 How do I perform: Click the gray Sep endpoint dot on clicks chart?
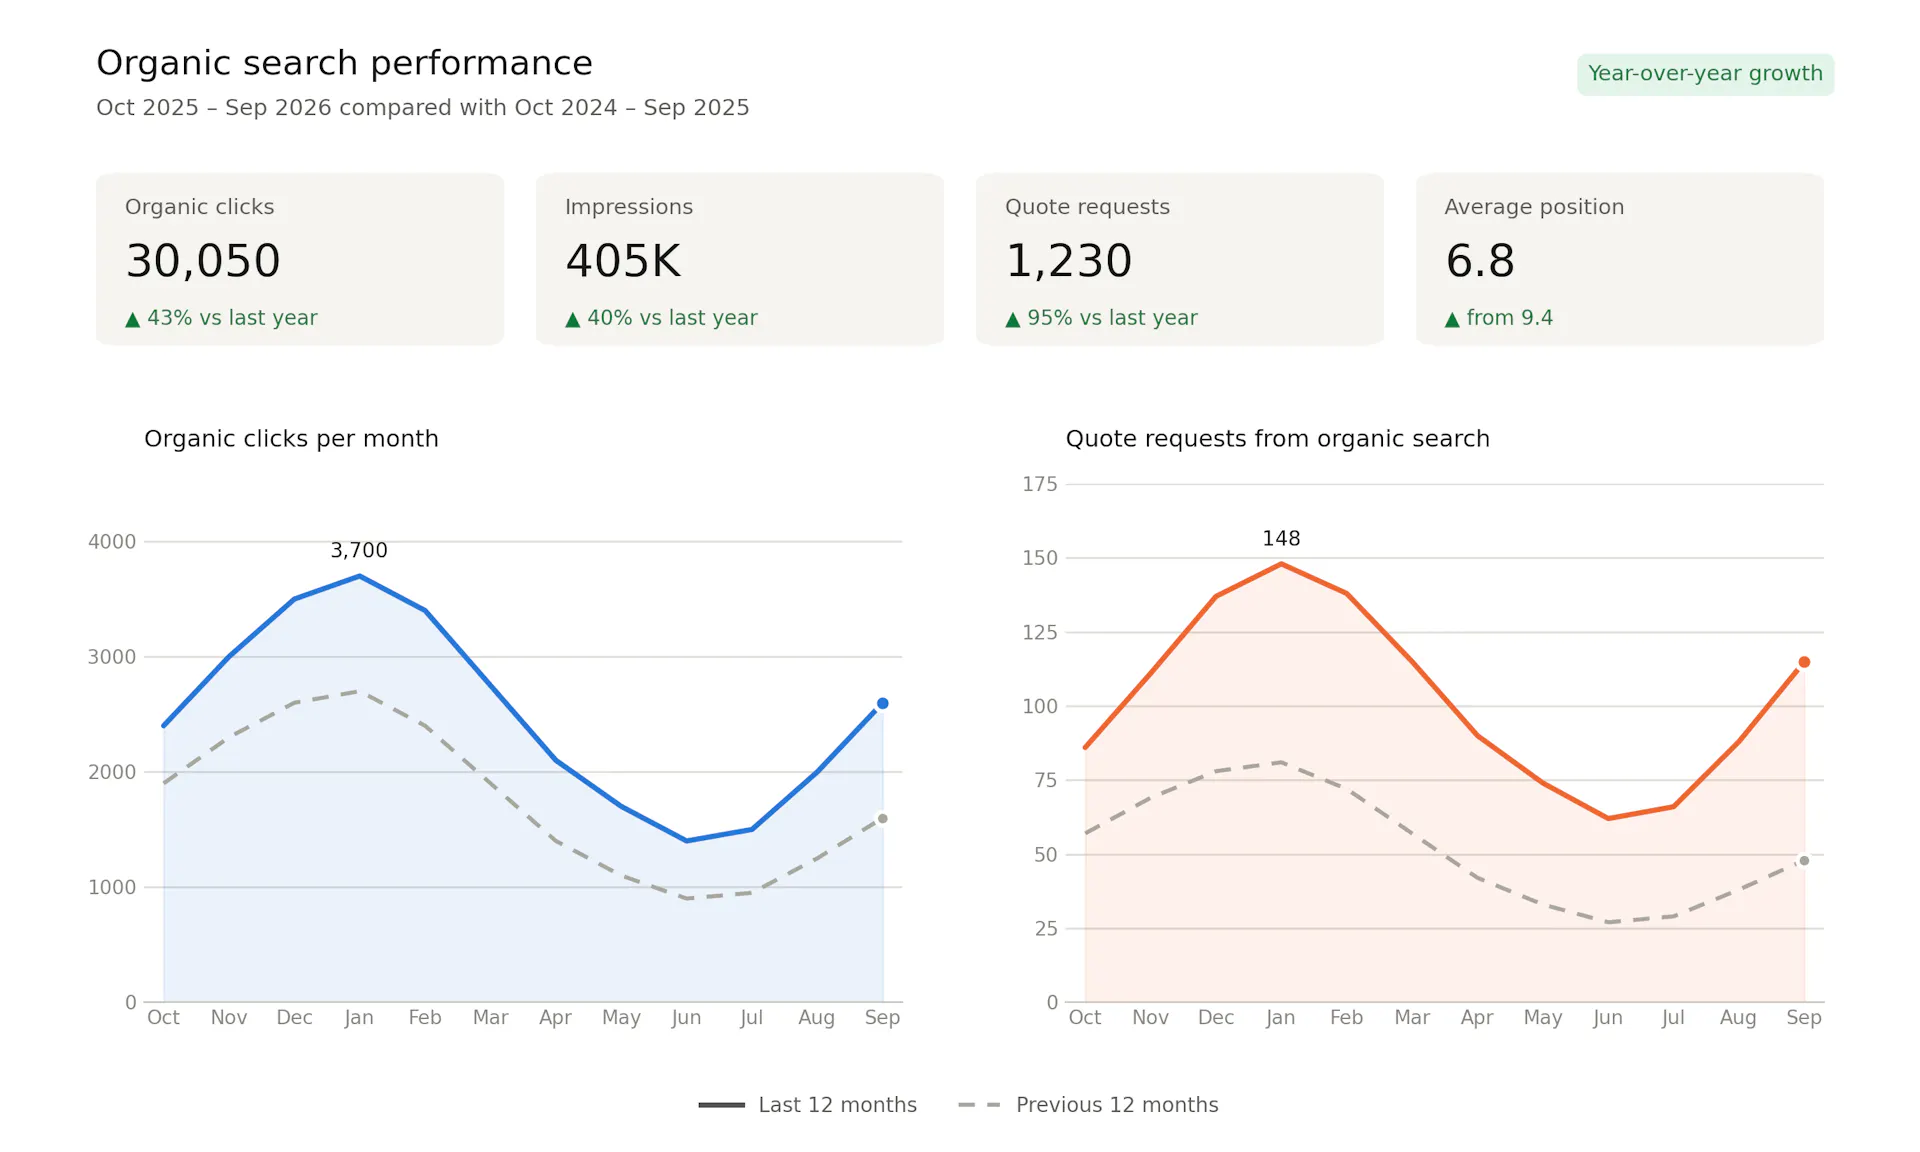pyautogui.click(x=882, y=818)
